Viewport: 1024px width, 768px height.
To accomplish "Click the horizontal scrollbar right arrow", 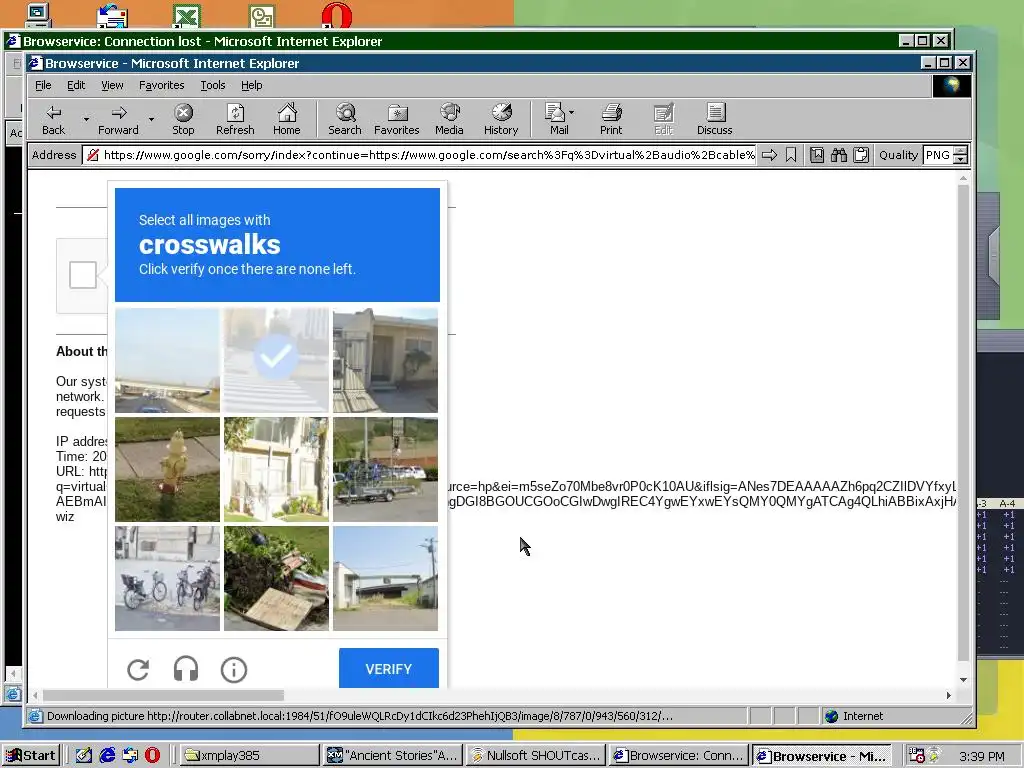I will coord(948,696).
